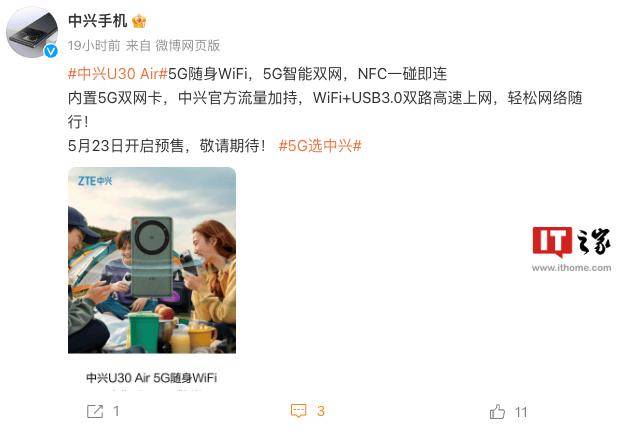
Task: Click the IT之家 watermark logo
Action: coord(571,242)
